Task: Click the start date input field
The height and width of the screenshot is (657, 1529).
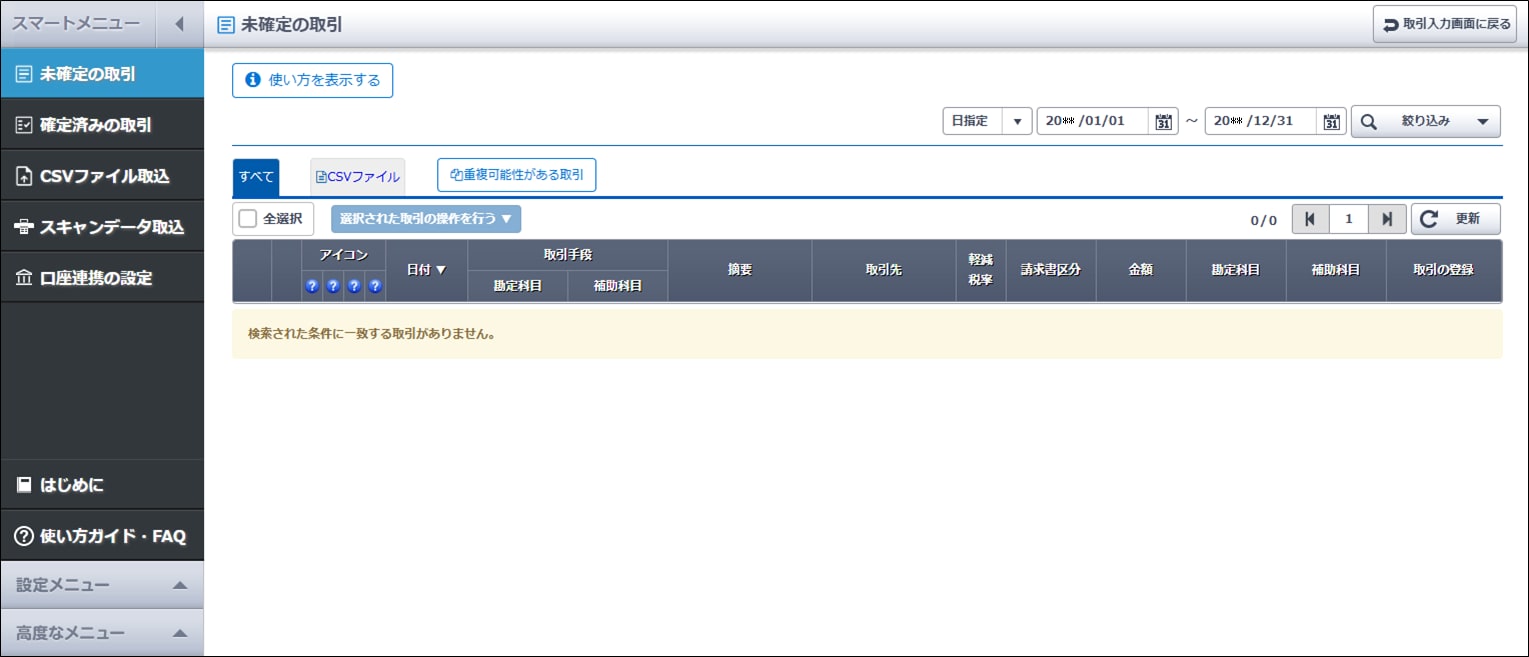Action: pyautogui.click(x=1092, y=121)
